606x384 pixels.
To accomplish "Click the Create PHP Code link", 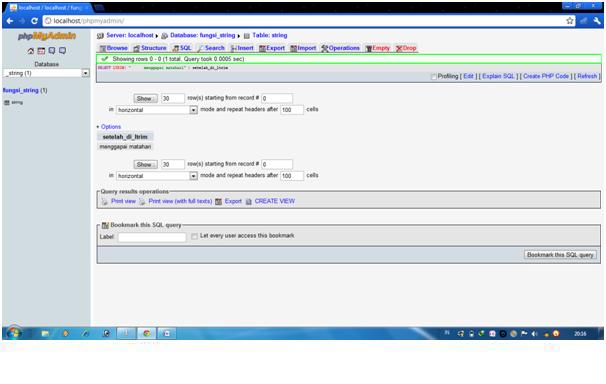I will coord(546,76).
